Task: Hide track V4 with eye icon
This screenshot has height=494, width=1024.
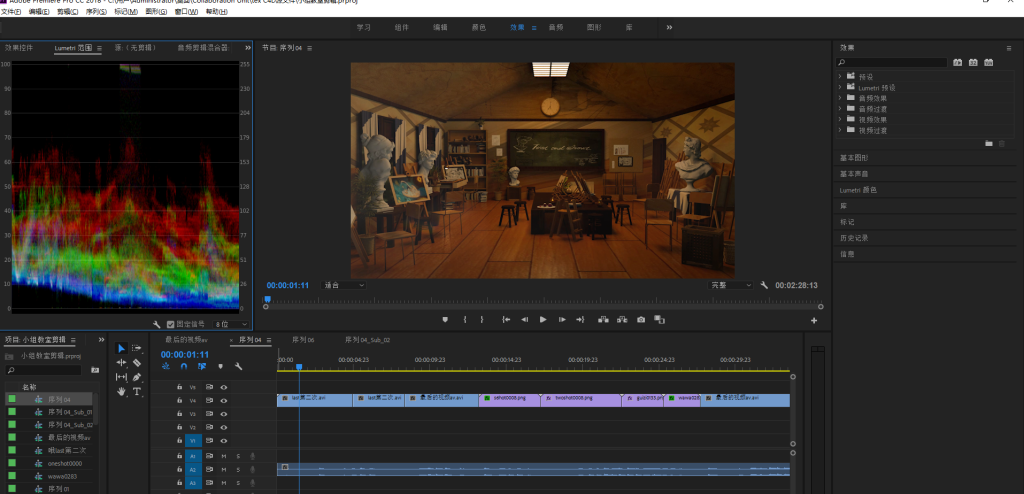Action: pyautogui.click(x=223, y=401)
